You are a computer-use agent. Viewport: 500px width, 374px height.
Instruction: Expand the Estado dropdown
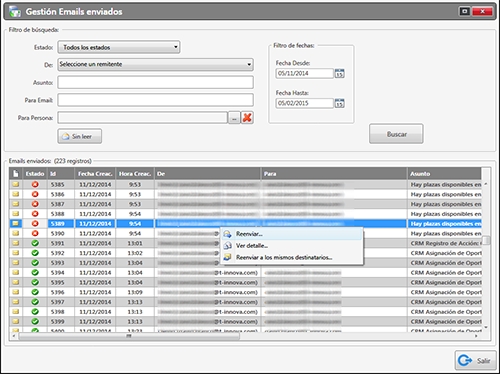(119, 47)
